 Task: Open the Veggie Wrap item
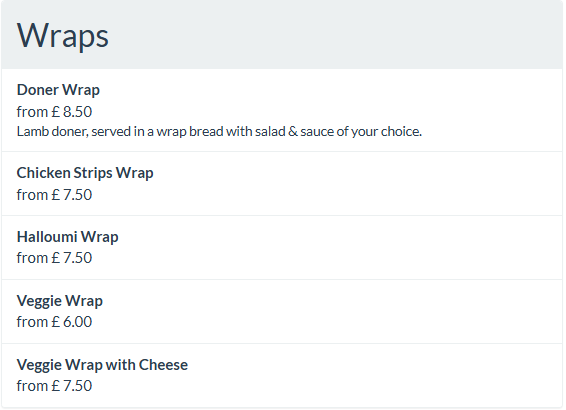pos(282,311)
